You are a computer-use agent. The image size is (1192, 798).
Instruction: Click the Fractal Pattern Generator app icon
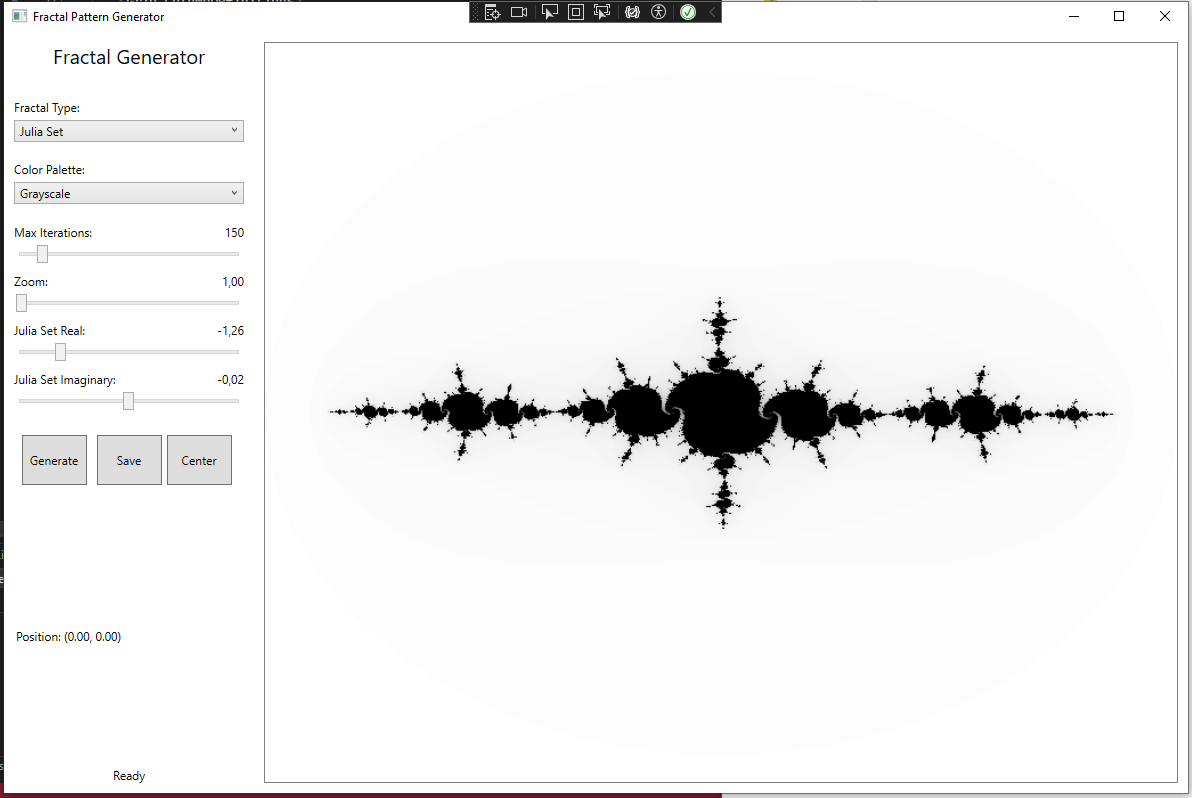tap(18, 16)
